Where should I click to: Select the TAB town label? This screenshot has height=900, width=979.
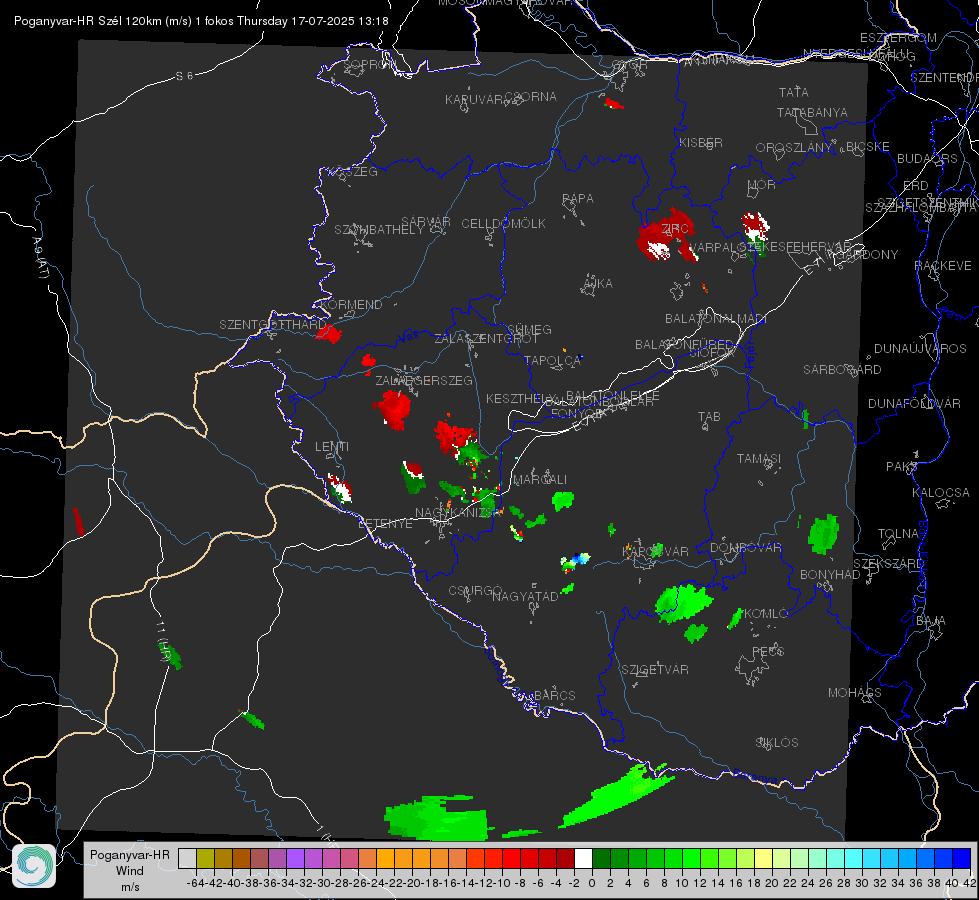point(709,417)
